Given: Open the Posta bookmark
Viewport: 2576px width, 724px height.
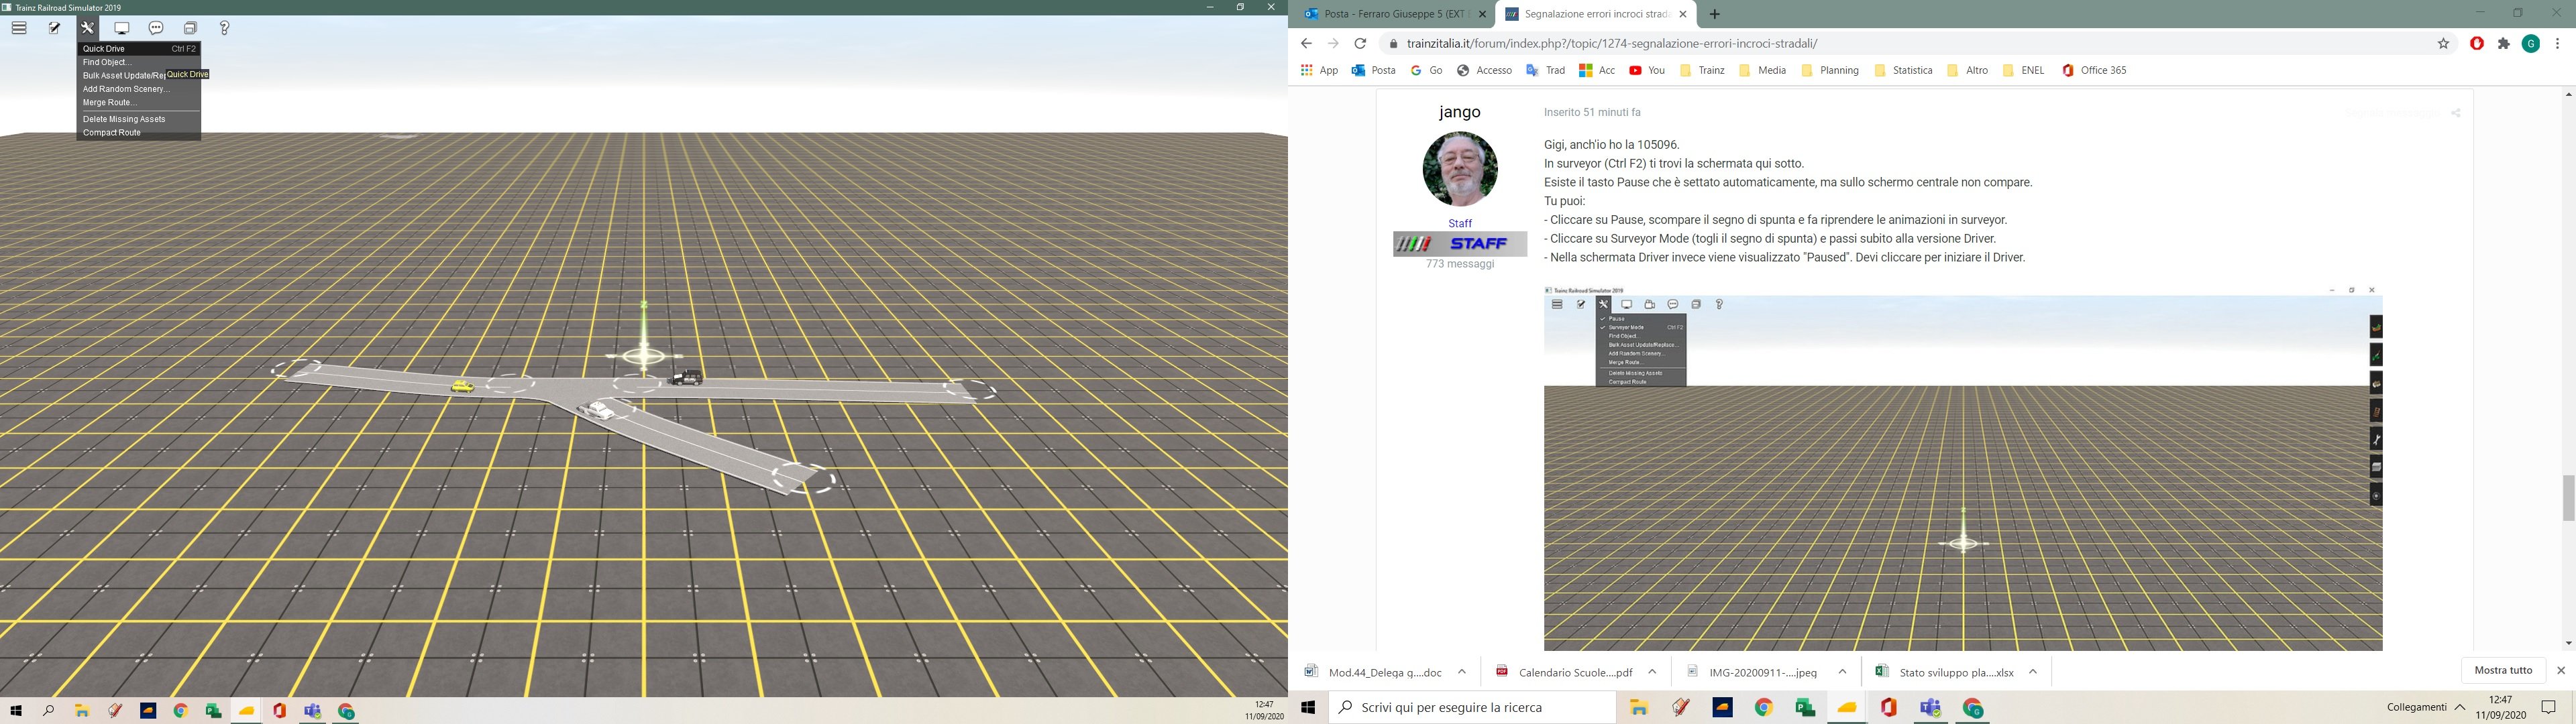Looking at the screenshot, I should coord(1373,70).
